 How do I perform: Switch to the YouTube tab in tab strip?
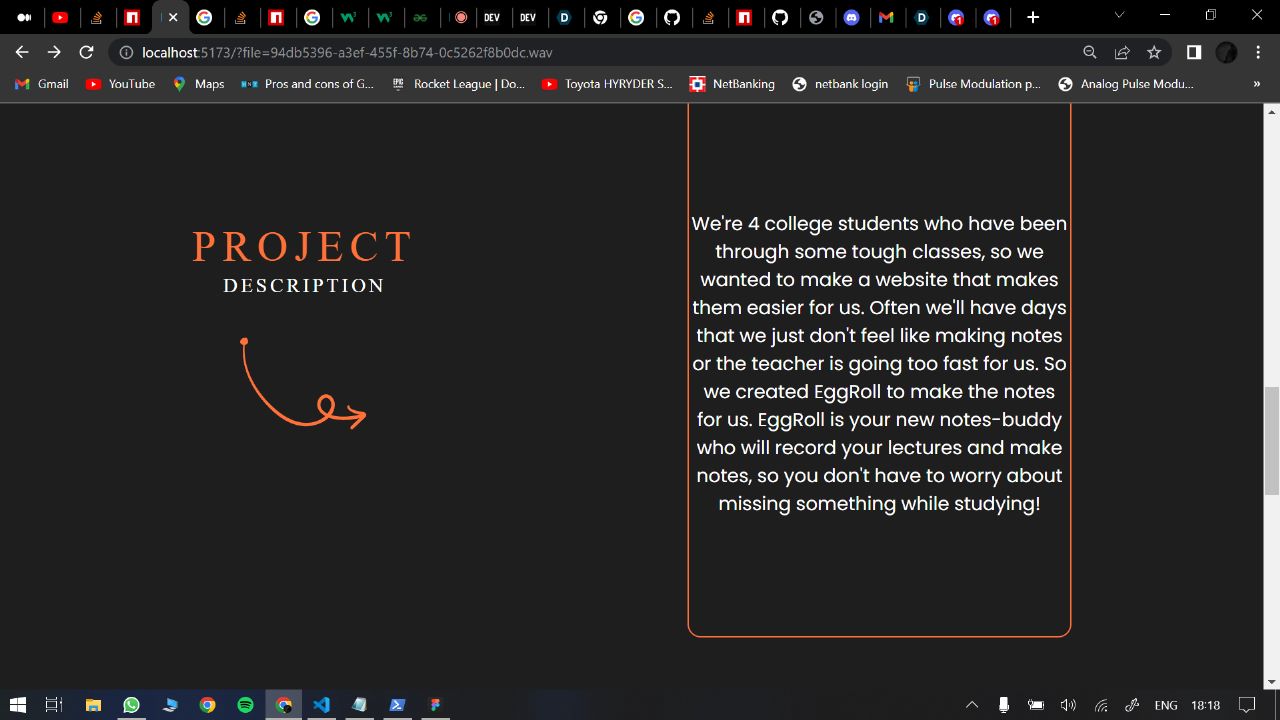[60, 17]
